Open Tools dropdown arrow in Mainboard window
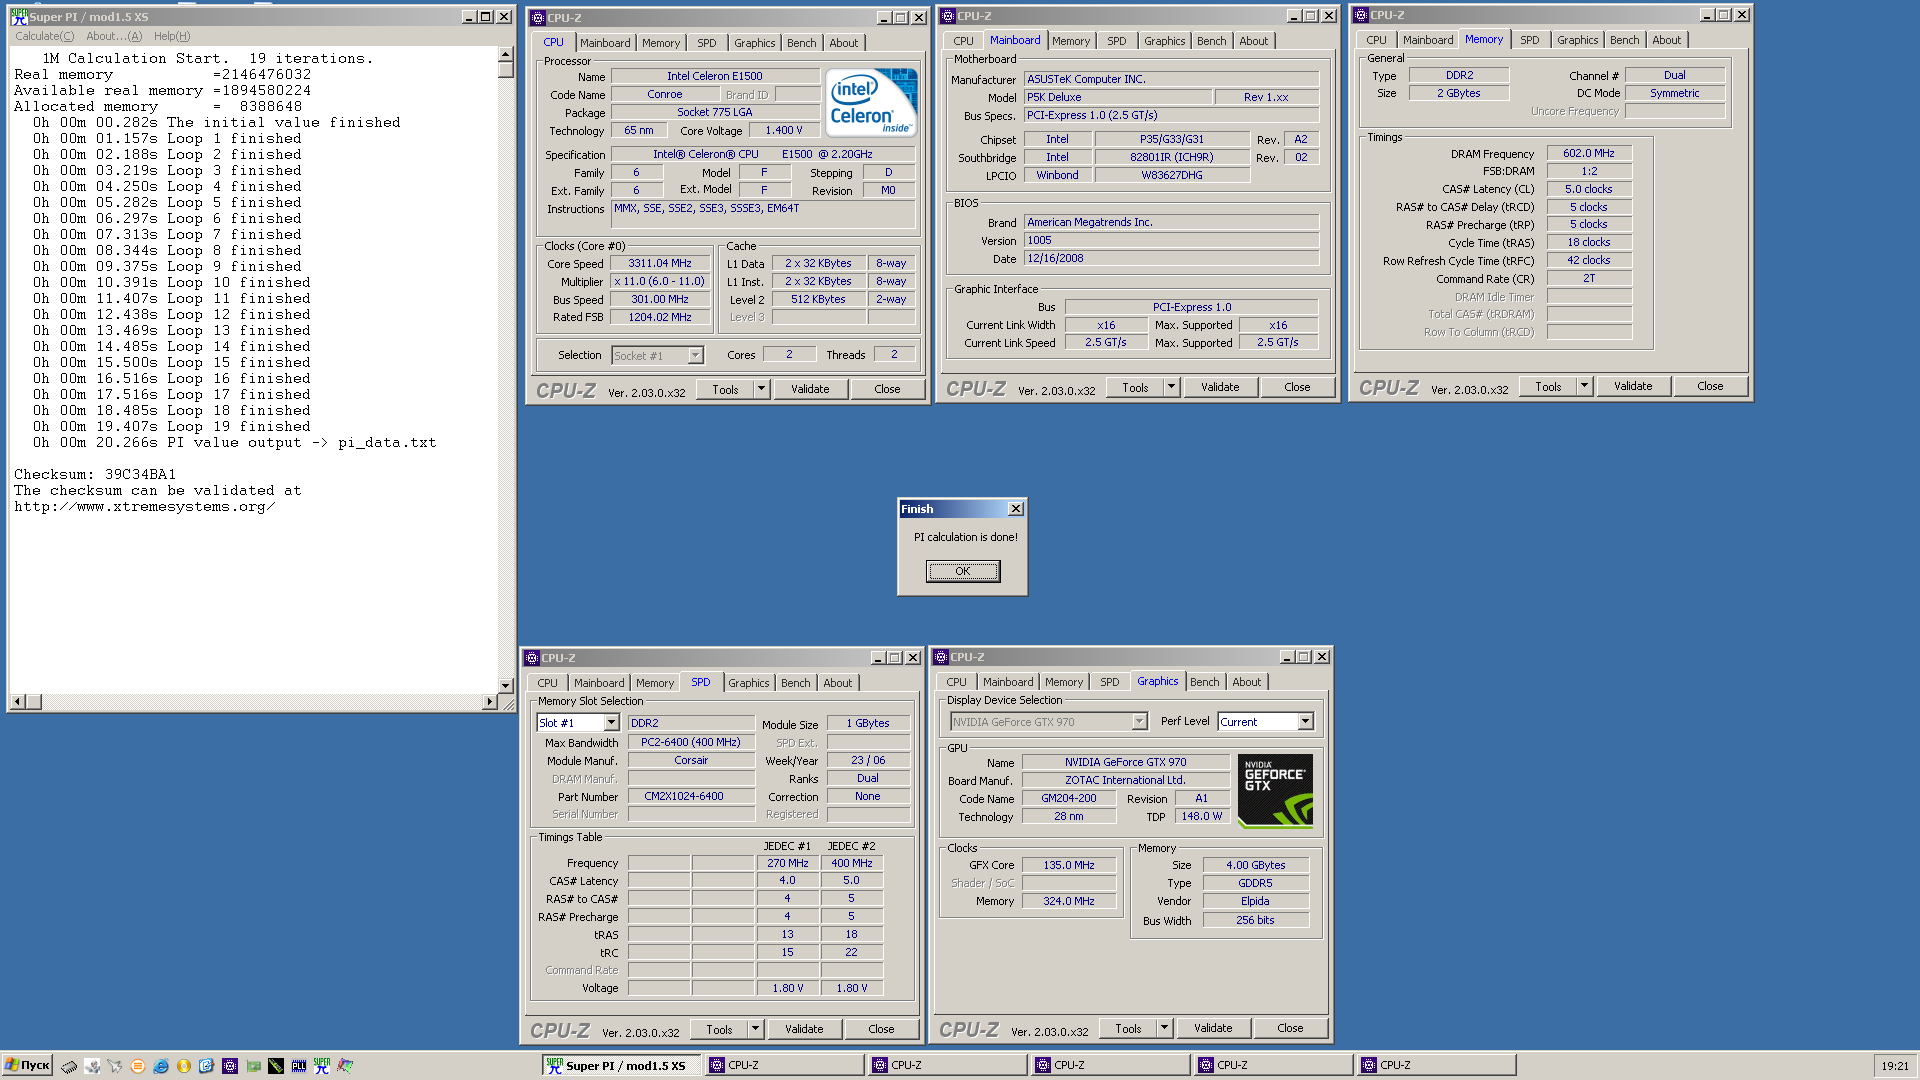1920x1080 pixels. (1171, 387)
